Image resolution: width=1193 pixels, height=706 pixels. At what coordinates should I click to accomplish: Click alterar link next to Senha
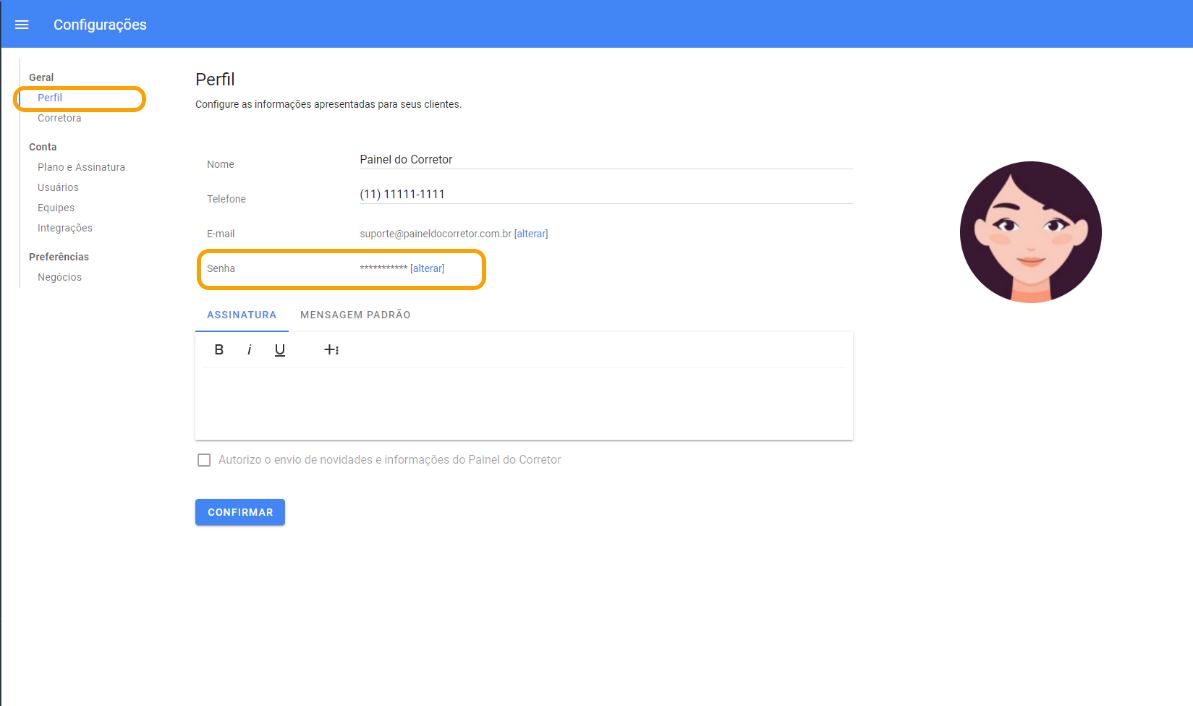tap(428, 269)
